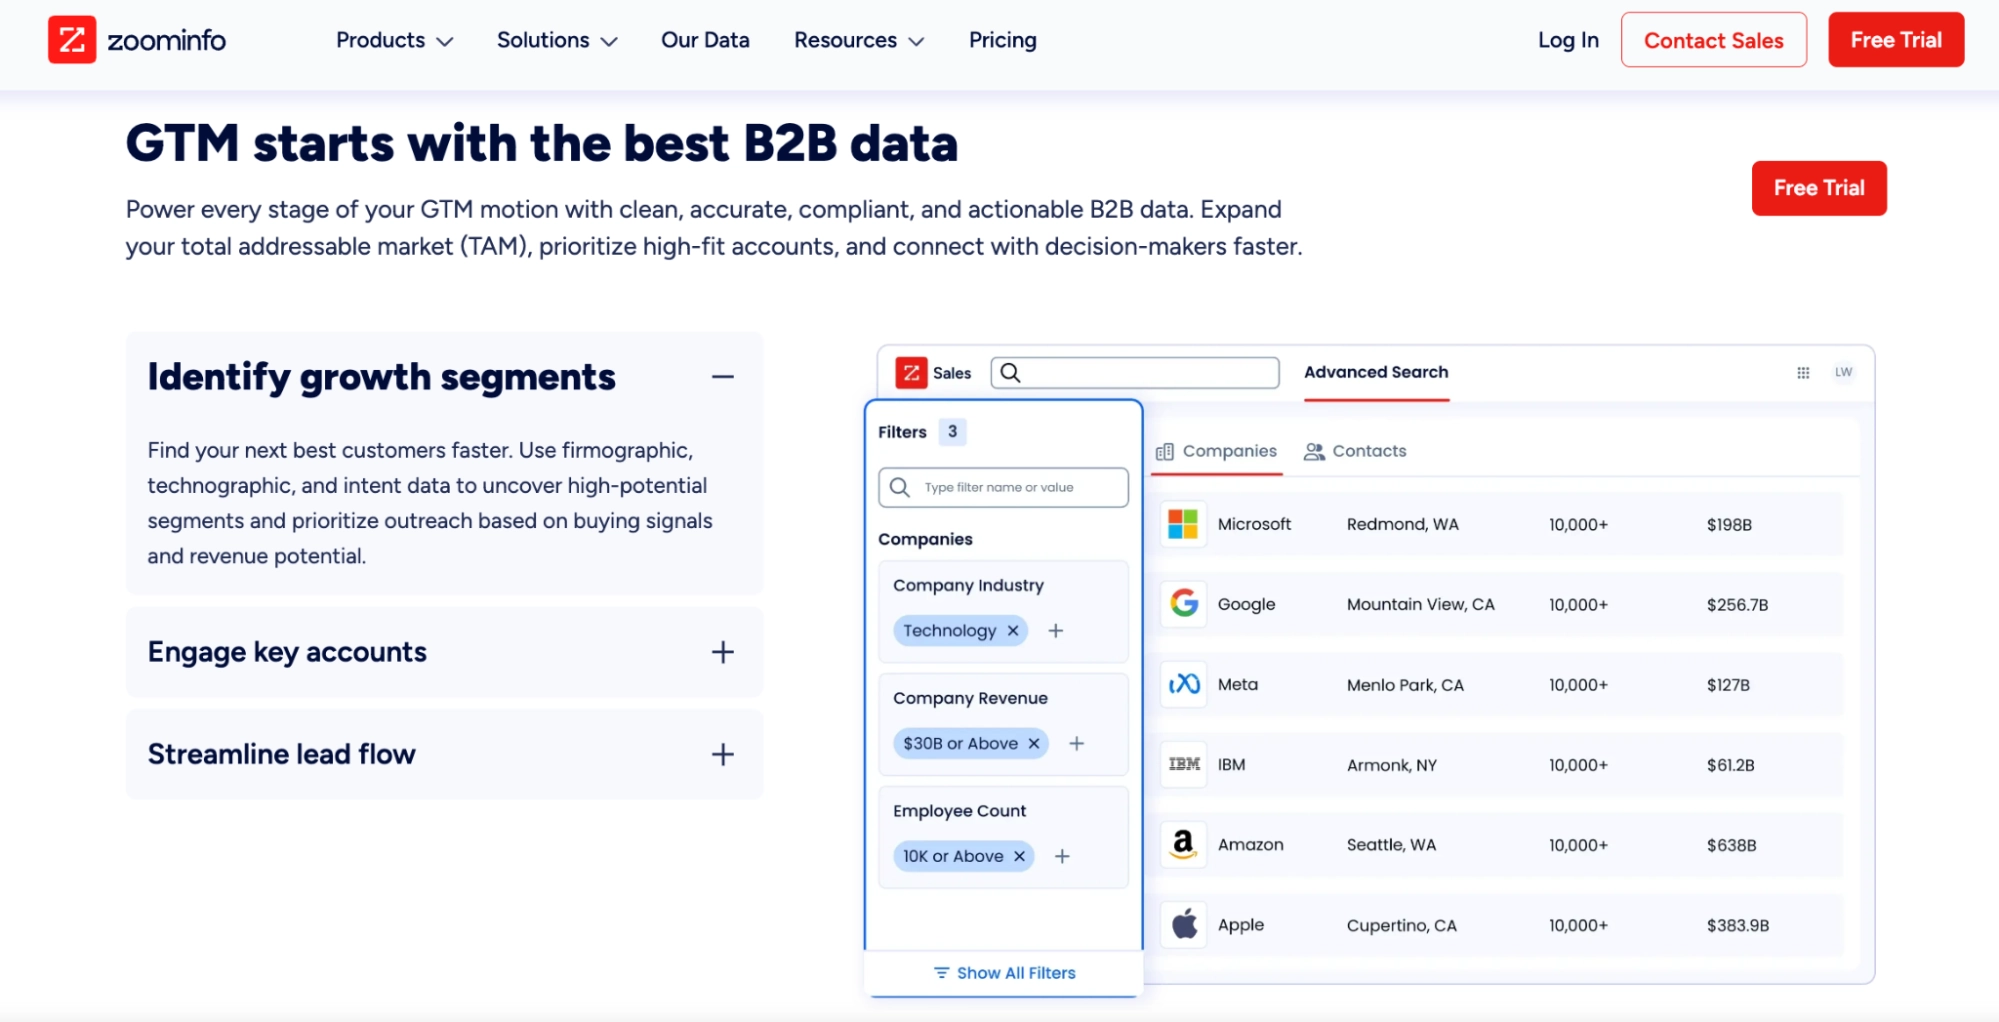The image size is (1999, 1022).
Task: Click the Meta company name
Action: tap(1238, 685)
